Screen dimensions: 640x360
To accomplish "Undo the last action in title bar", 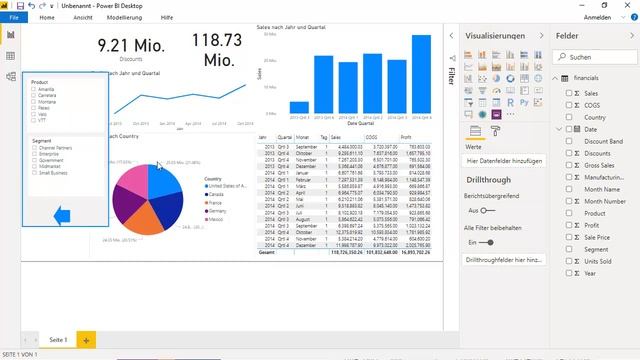I will [31, 6].
